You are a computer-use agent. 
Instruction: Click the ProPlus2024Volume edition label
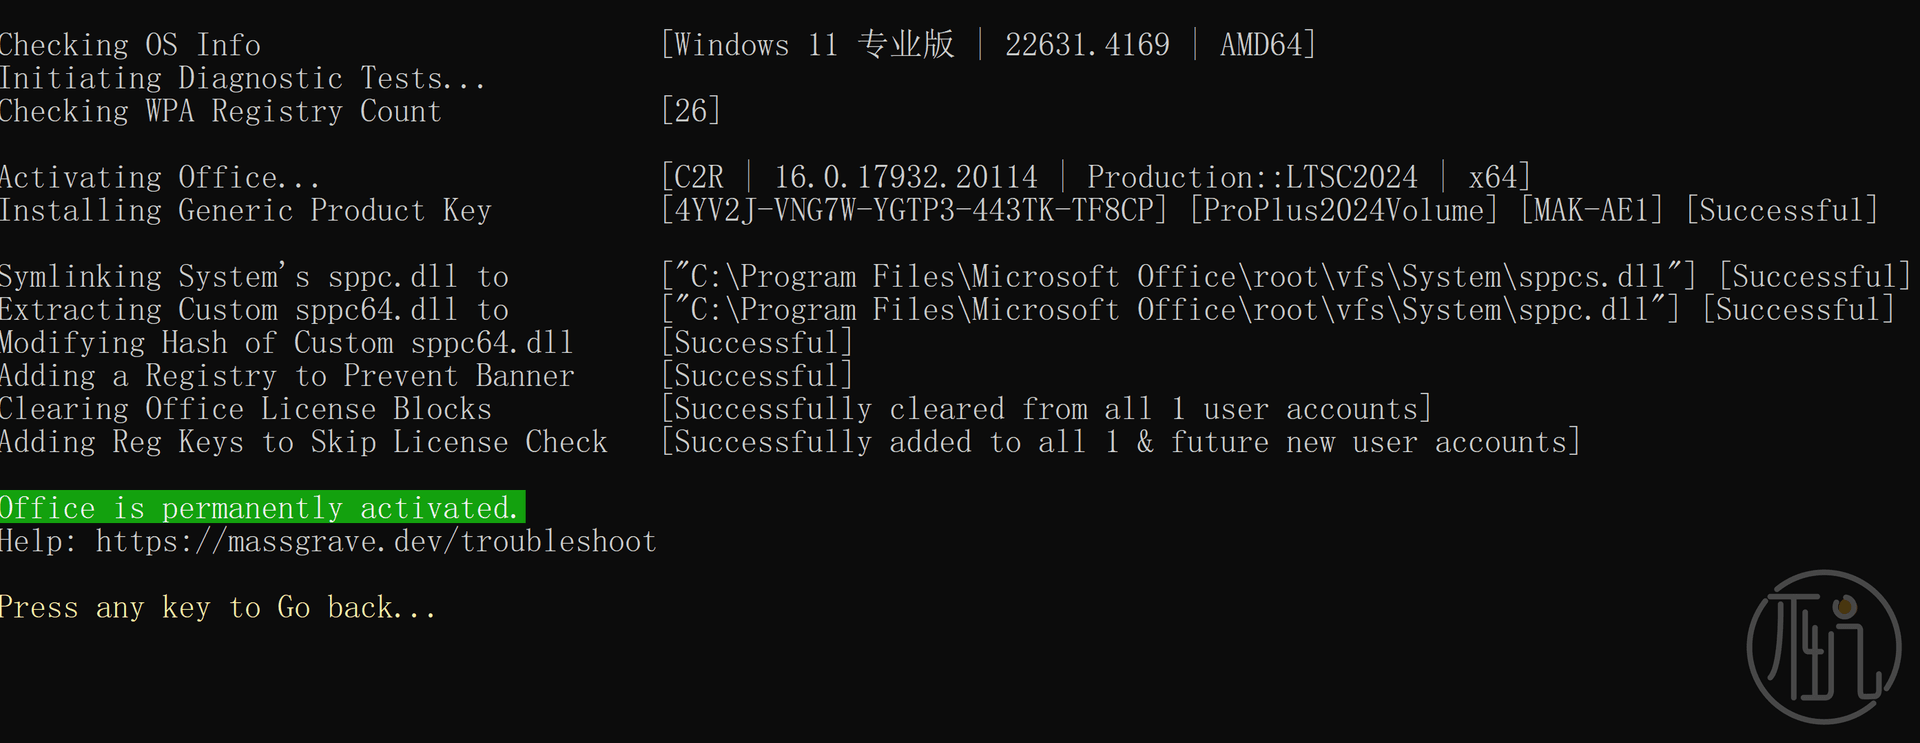[1343, 211]
